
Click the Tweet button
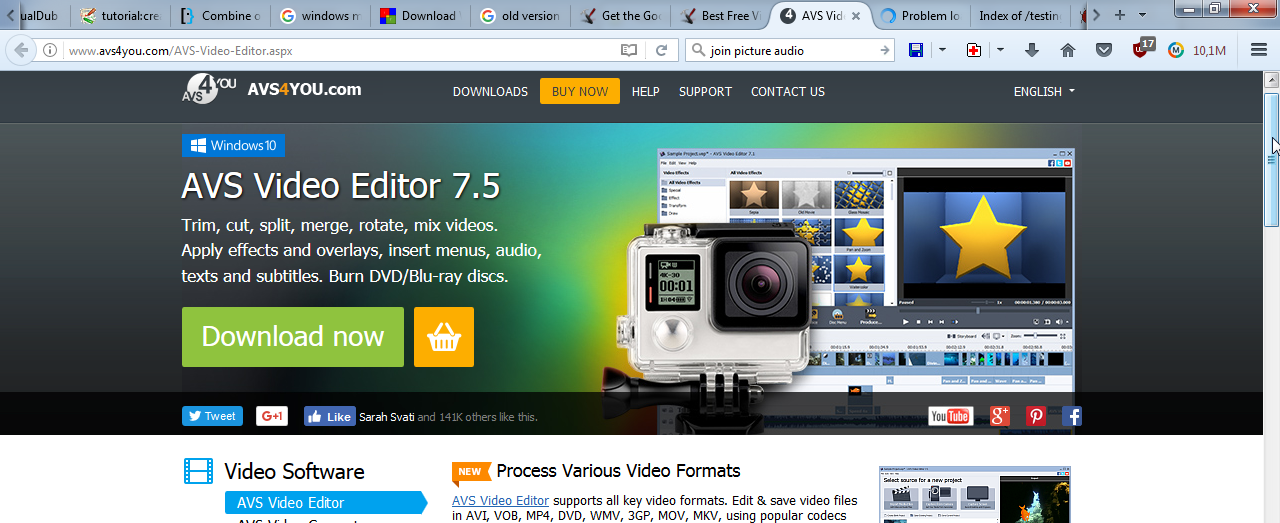(211, 416)
